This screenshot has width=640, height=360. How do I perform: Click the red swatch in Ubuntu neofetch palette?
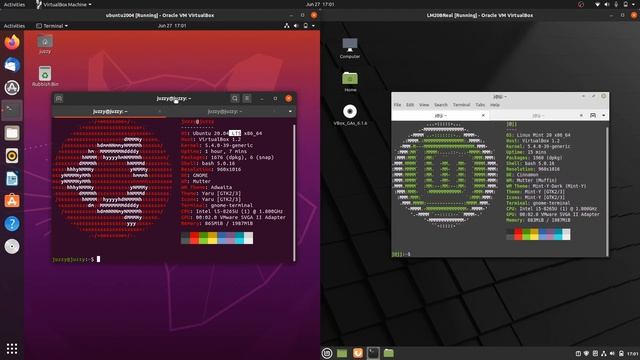(194, 238)
